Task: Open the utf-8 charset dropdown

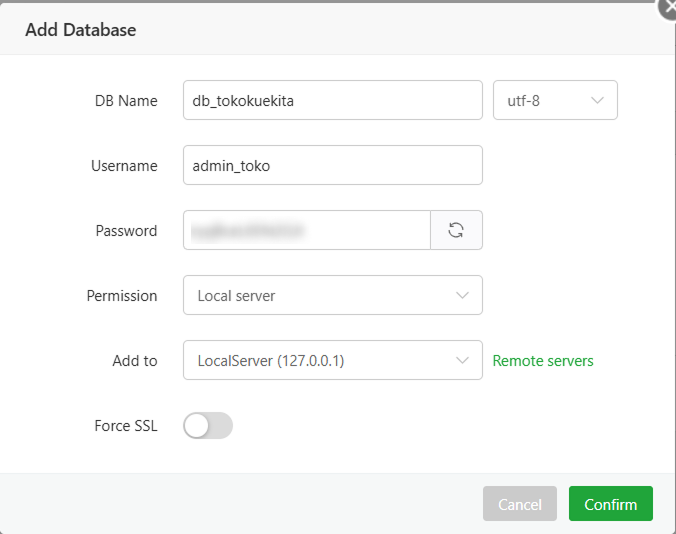Action: pos(555,100)
